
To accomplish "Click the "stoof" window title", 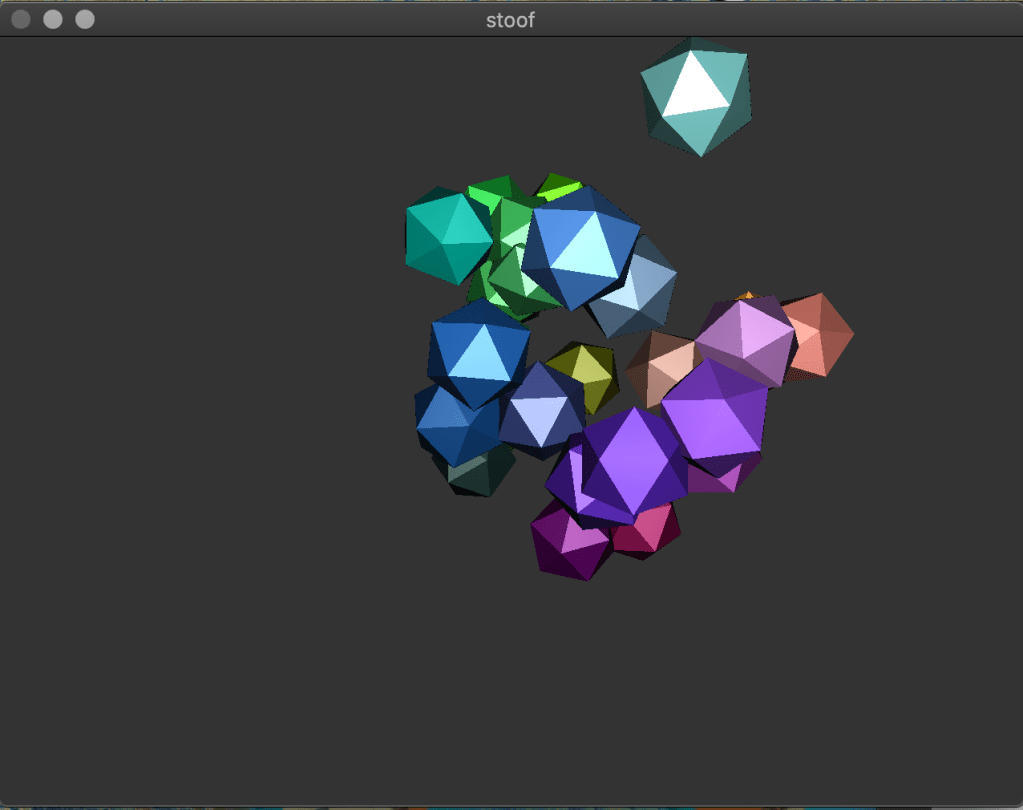I will point(510,19).
